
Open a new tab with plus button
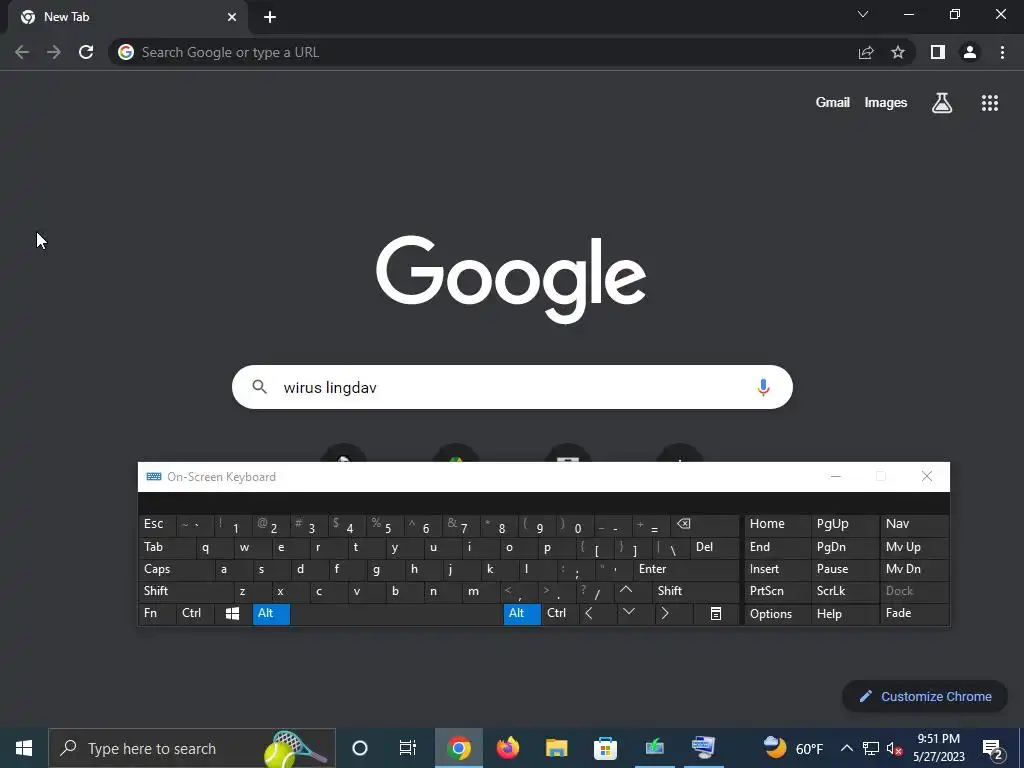pyautogui.click(x=270, y=17)
